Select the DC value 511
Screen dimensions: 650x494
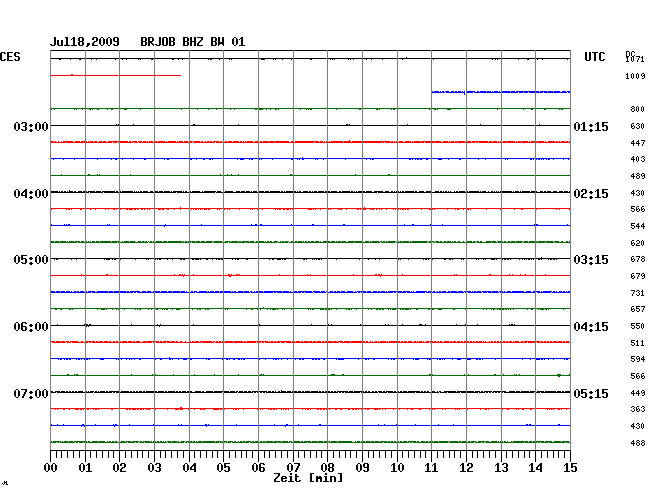638,343
